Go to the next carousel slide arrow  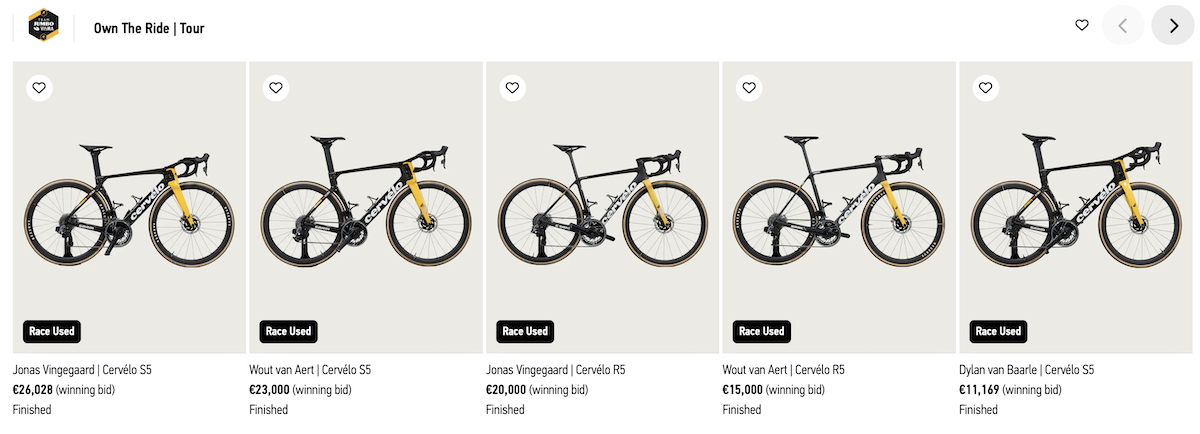(1172, 25)
